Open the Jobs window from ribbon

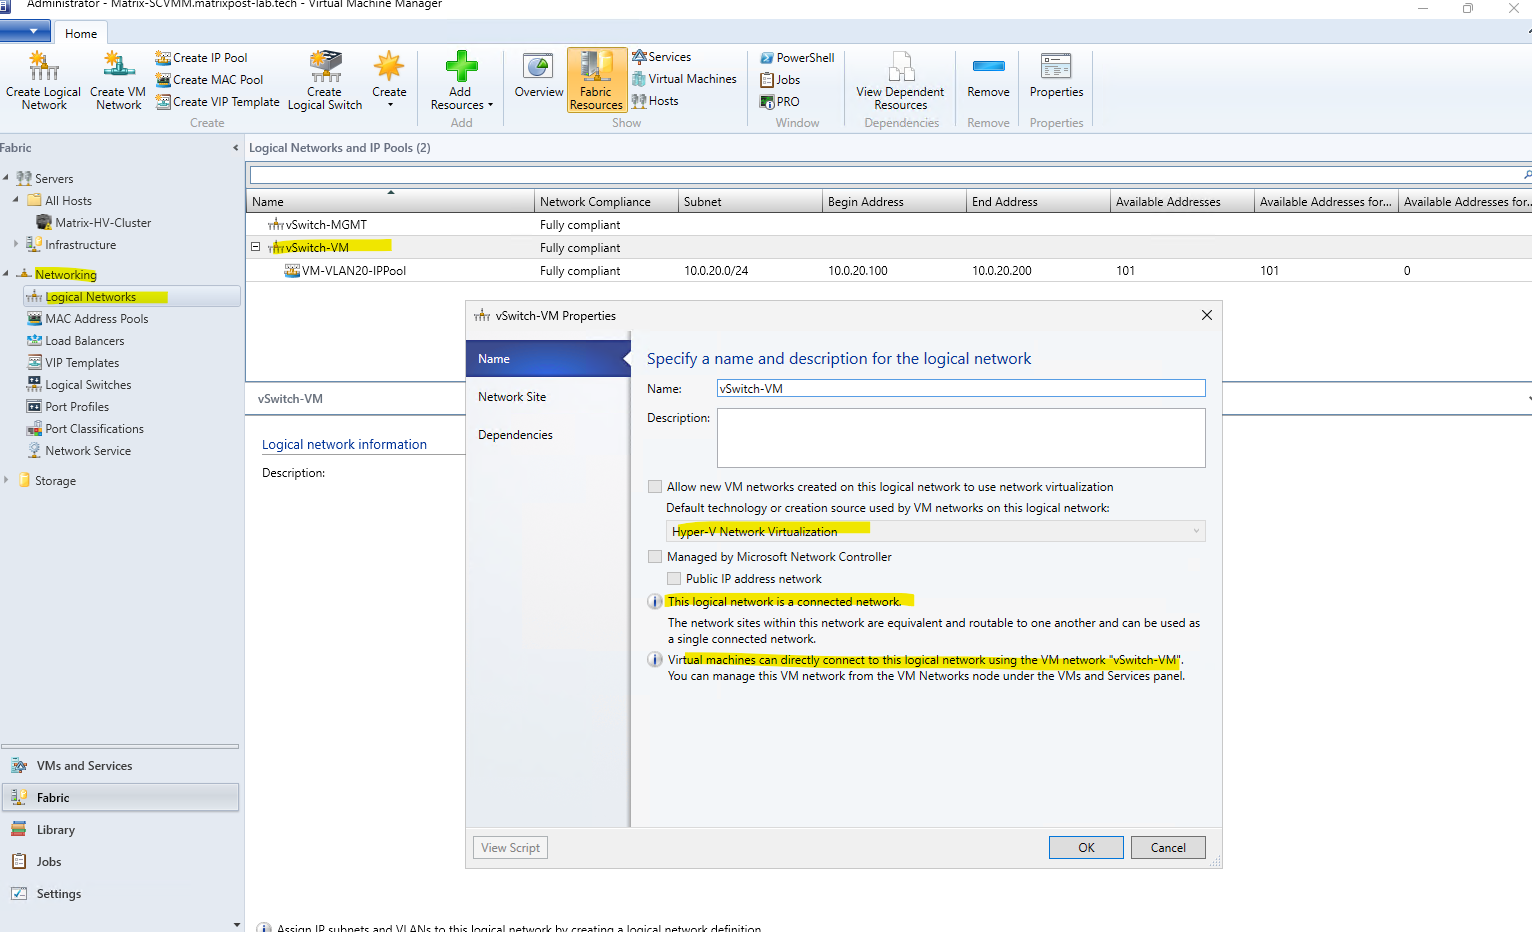click(x=780, y=80)
